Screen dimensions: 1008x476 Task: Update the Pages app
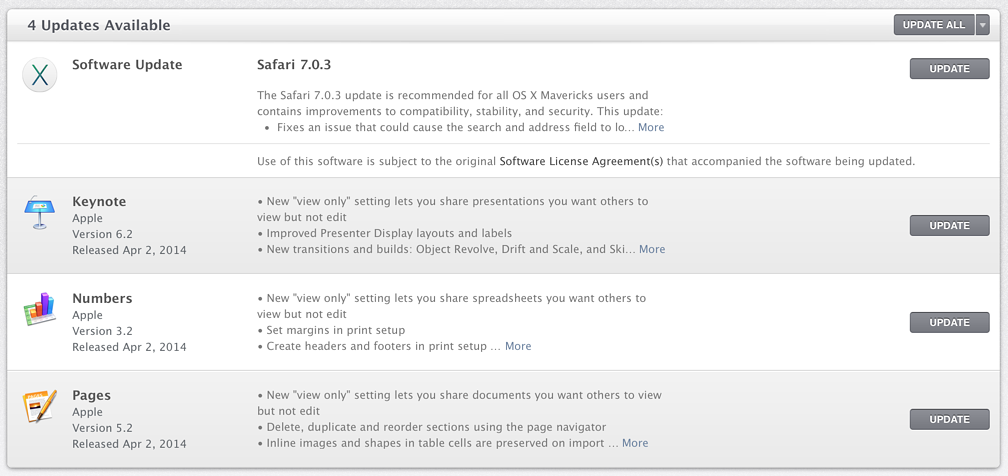point(950,419)
